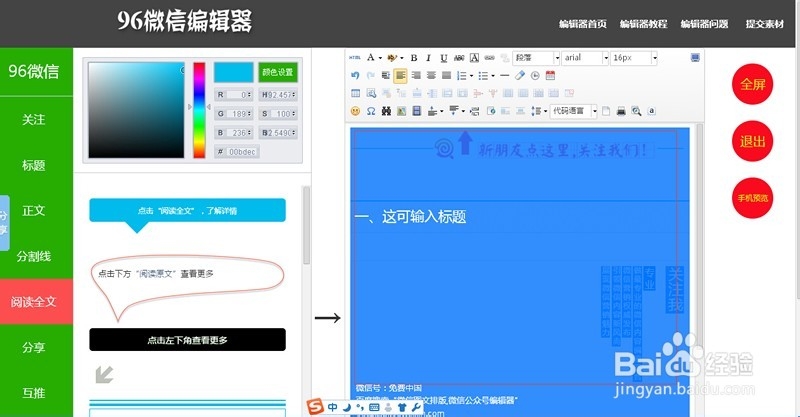Expand unordered list style arrow

point(493,76)
